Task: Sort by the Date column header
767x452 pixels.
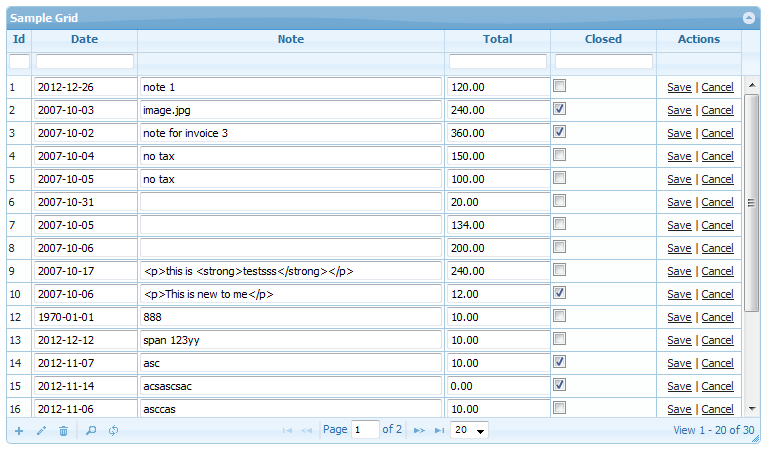Action: 84,39
